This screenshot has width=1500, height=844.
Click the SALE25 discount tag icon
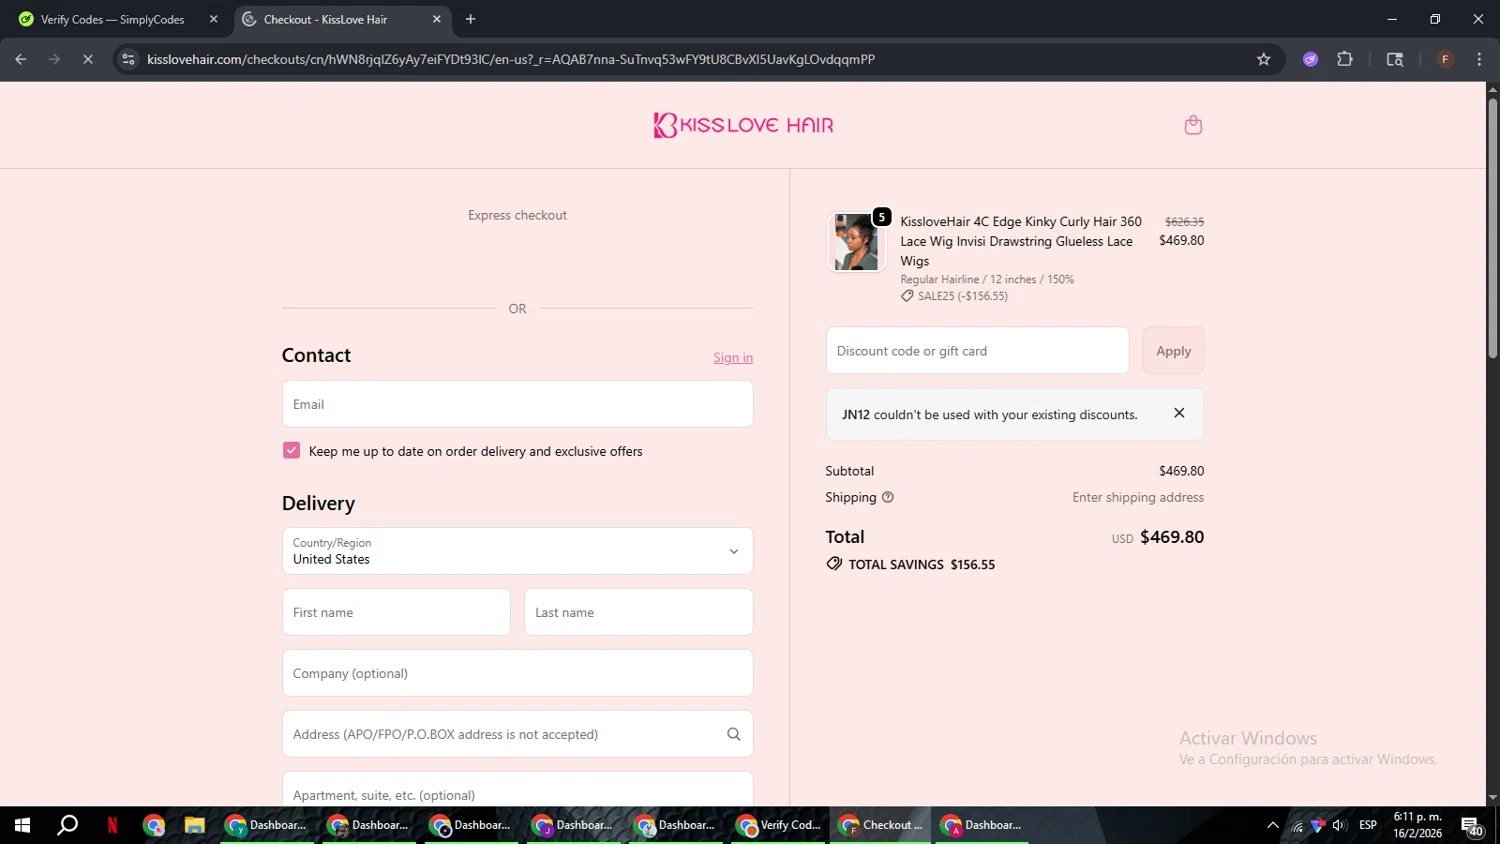pos(907,296)
